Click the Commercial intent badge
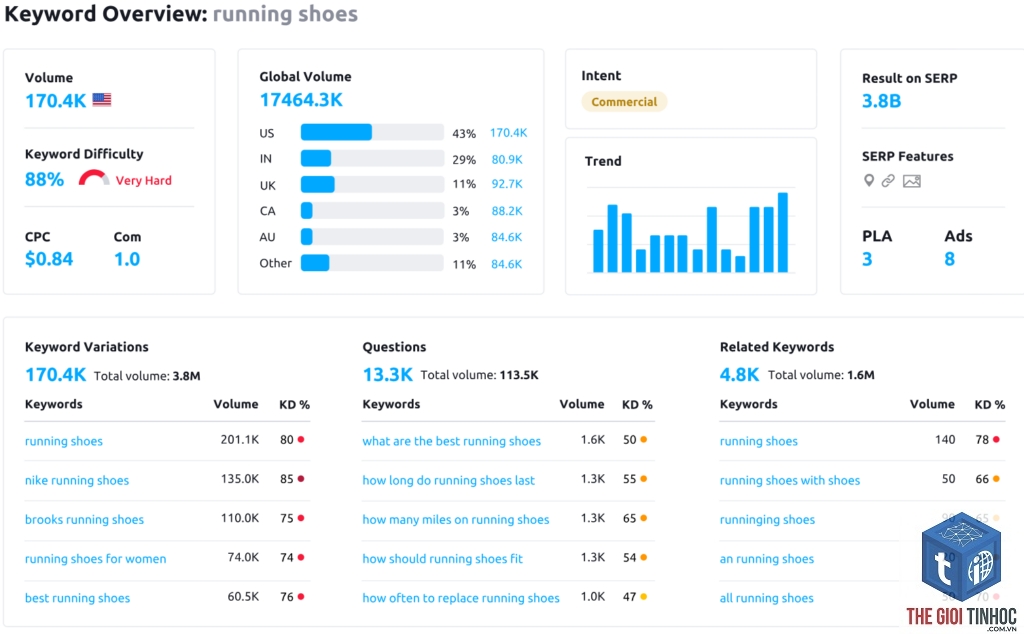 click(624, 102)
